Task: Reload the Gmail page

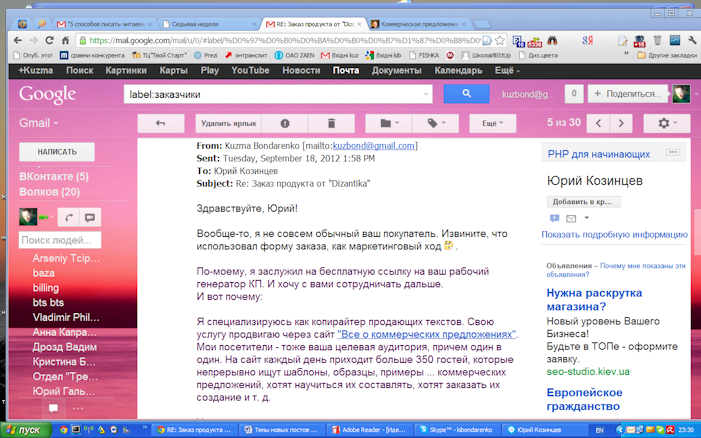Action: pos(50,40)
